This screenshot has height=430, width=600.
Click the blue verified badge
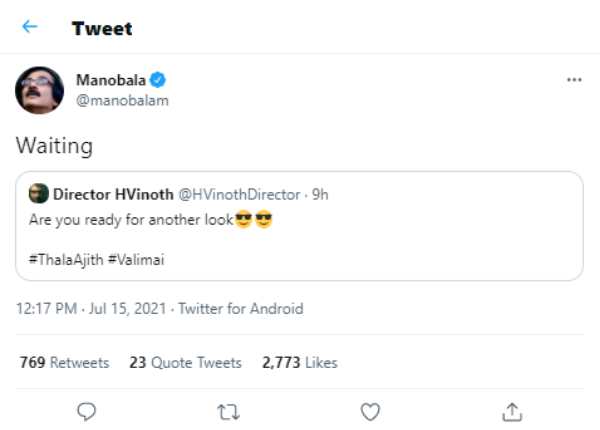(x=158, y=80)
